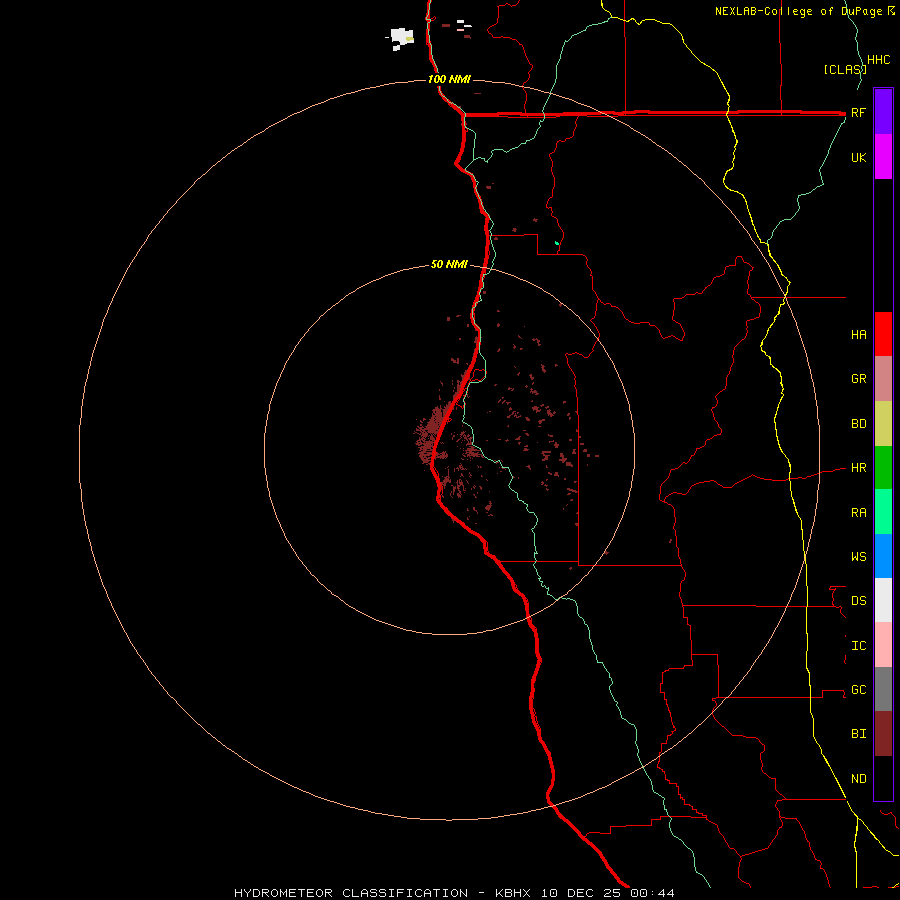Click the '50 NMI' range ring label

pyautogui.click(x=449, y=264)
